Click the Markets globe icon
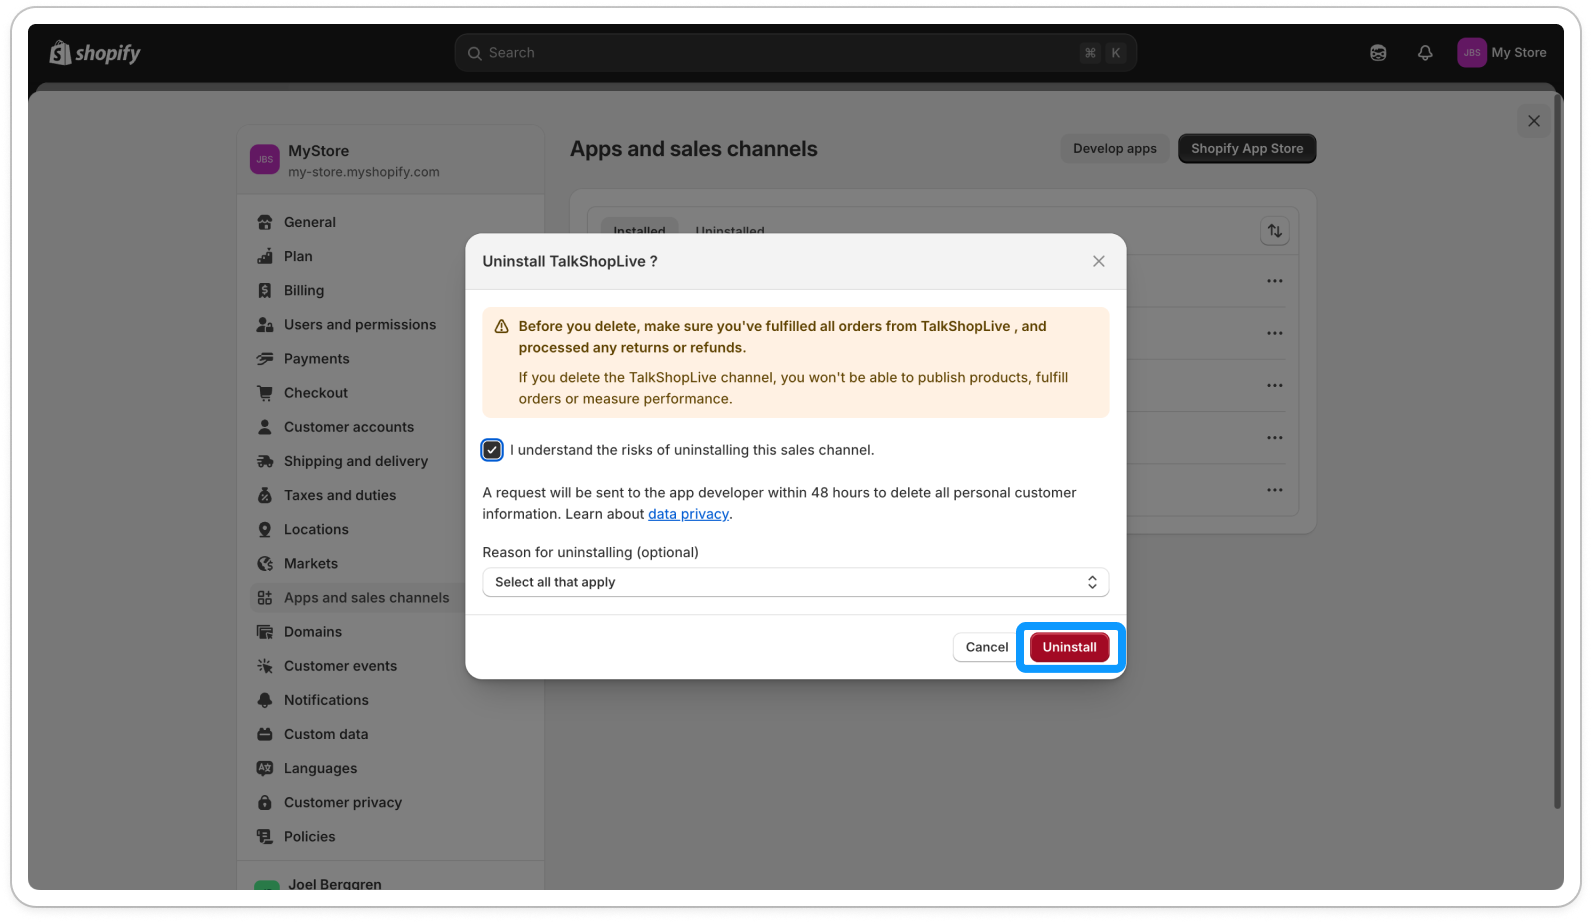 [265, 564]
